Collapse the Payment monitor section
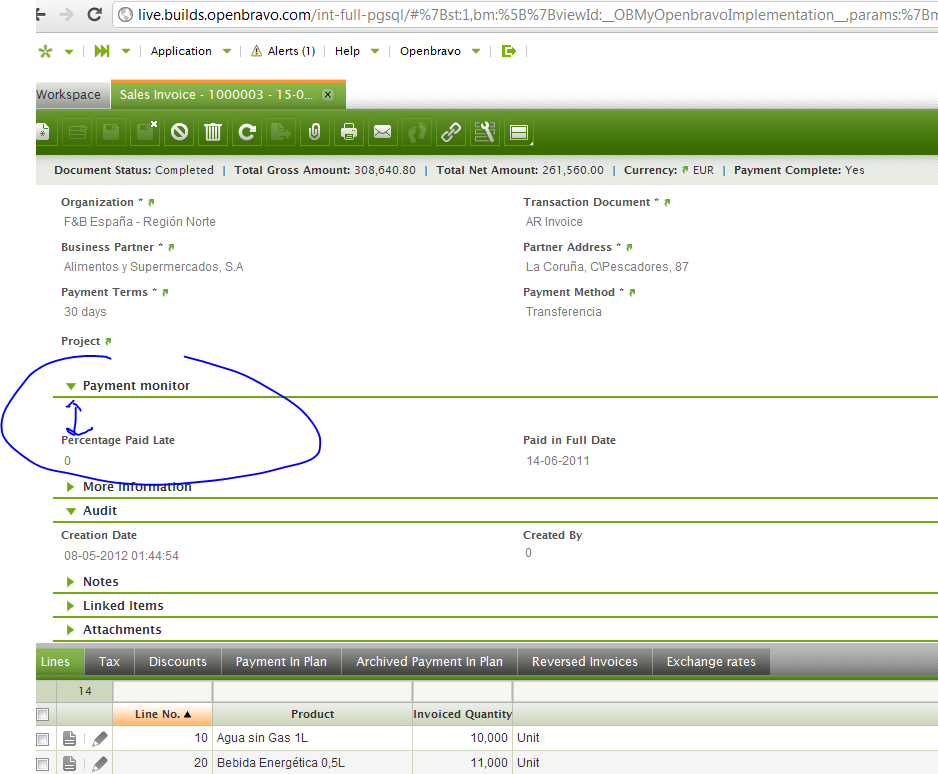Viewport: 938px width, 774px height. 71,386
